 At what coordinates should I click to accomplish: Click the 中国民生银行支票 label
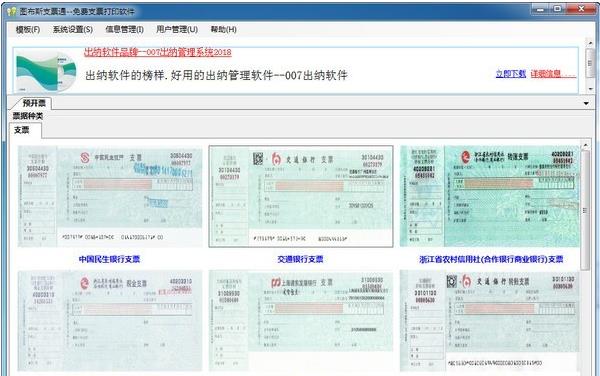tap(109, 259)
